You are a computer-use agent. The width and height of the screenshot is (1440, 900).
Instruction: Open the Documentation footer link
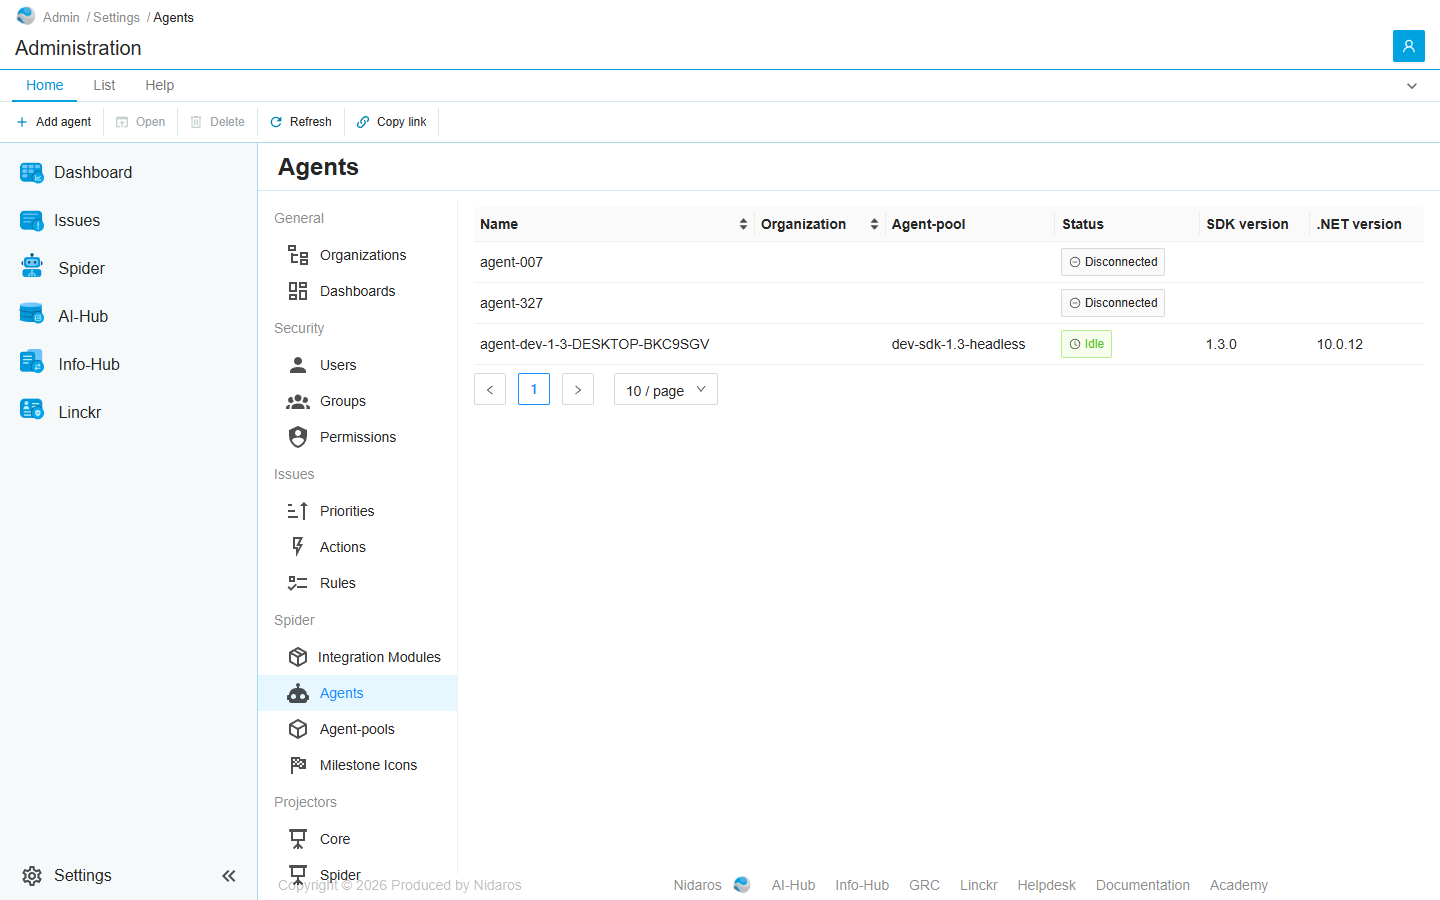tap(1143, 885)
